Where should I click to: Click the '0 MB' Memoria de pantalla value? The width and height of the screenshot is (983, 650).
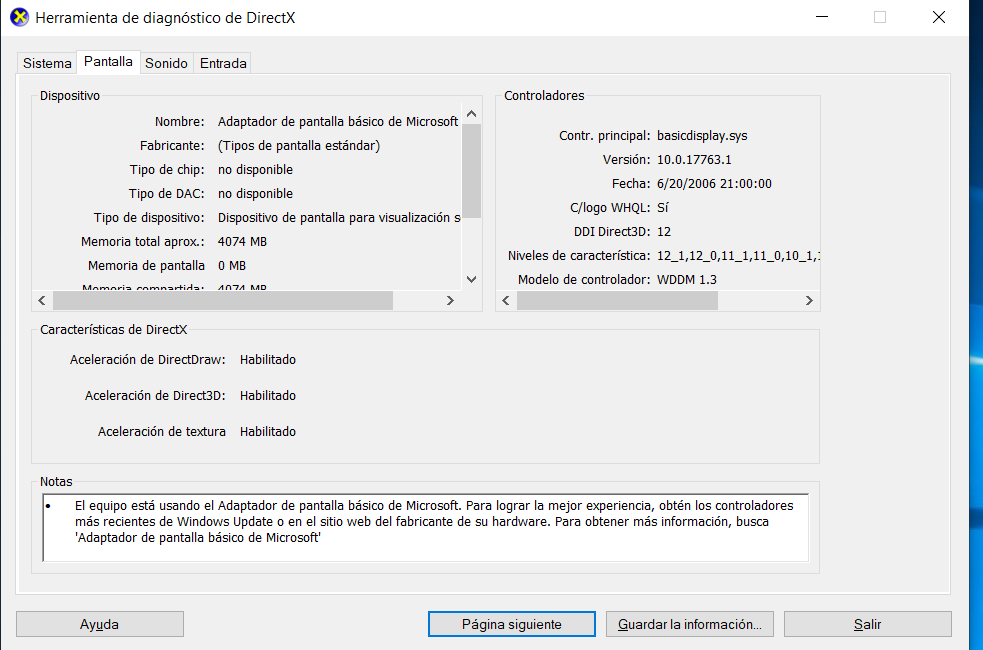coord(231,266)
